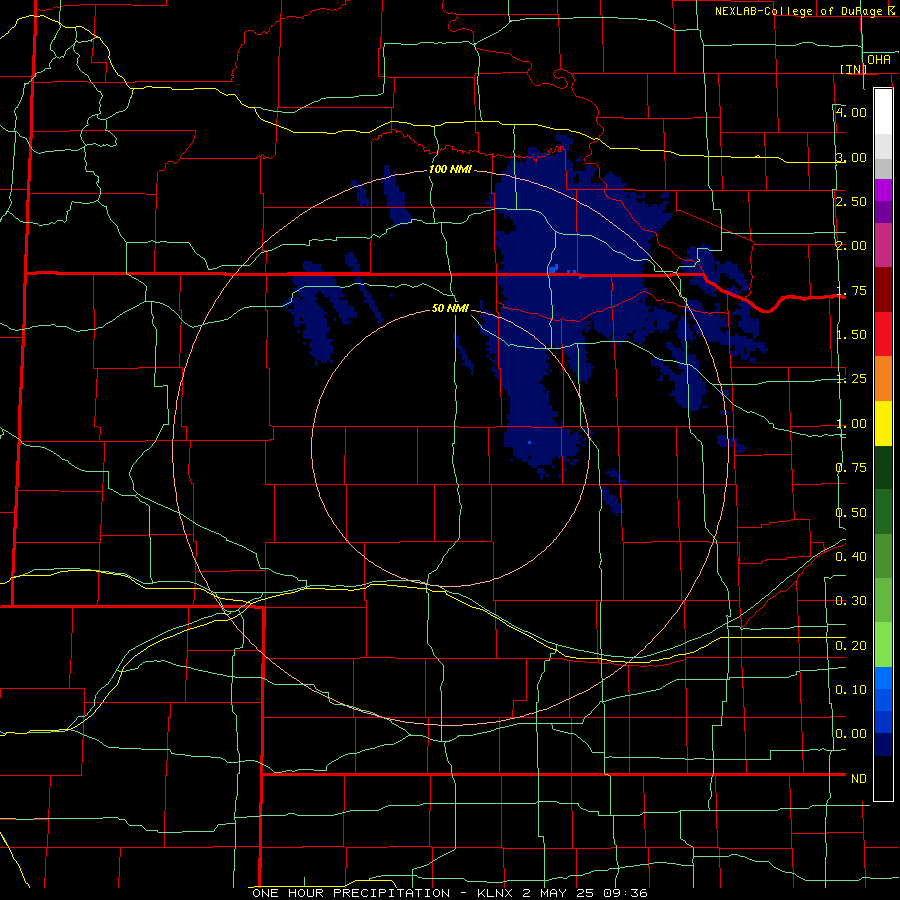The image size is (900, 900).
Task: Click the 0.00 legend value
Action: (x=851, y=734)
